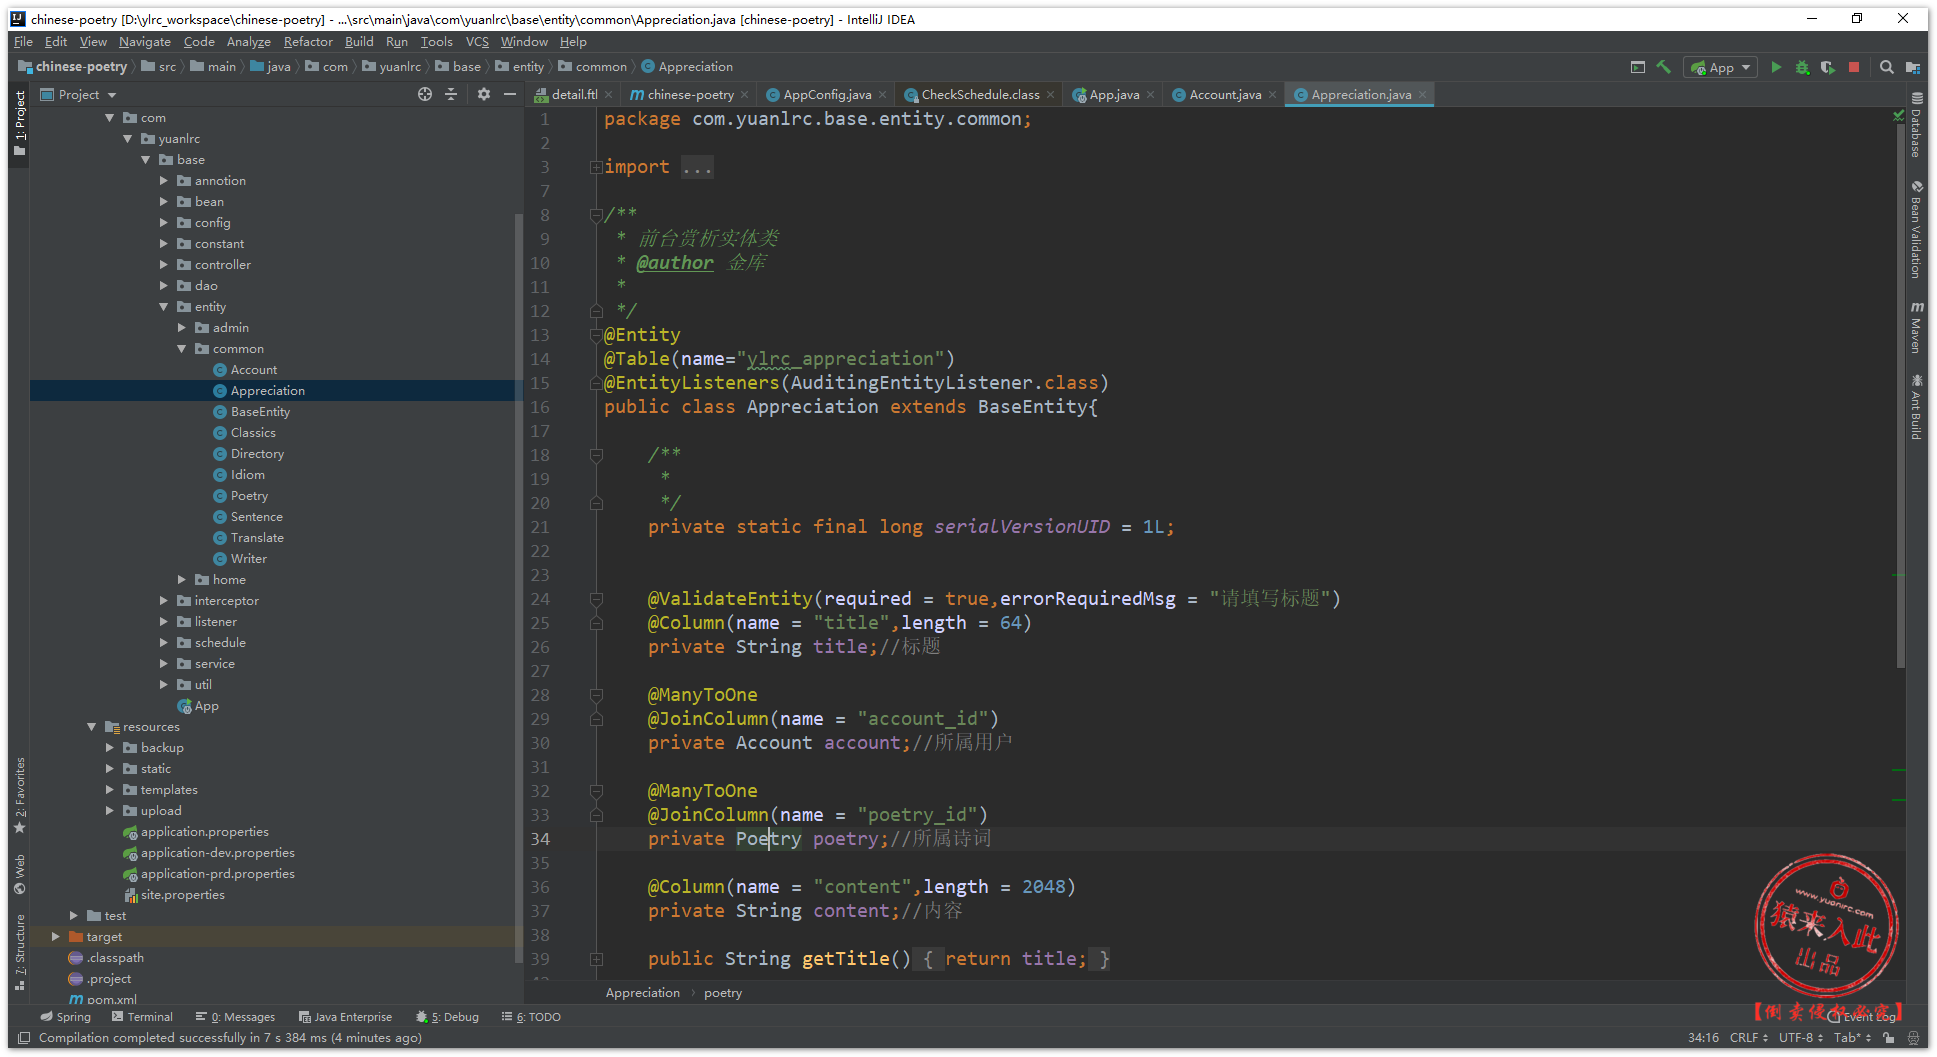This screenshot has width=1937, height=1057.
Task: Collapse all nodes icon in the Project panel header
Action: pyautogui.click(x=451, y=94)
